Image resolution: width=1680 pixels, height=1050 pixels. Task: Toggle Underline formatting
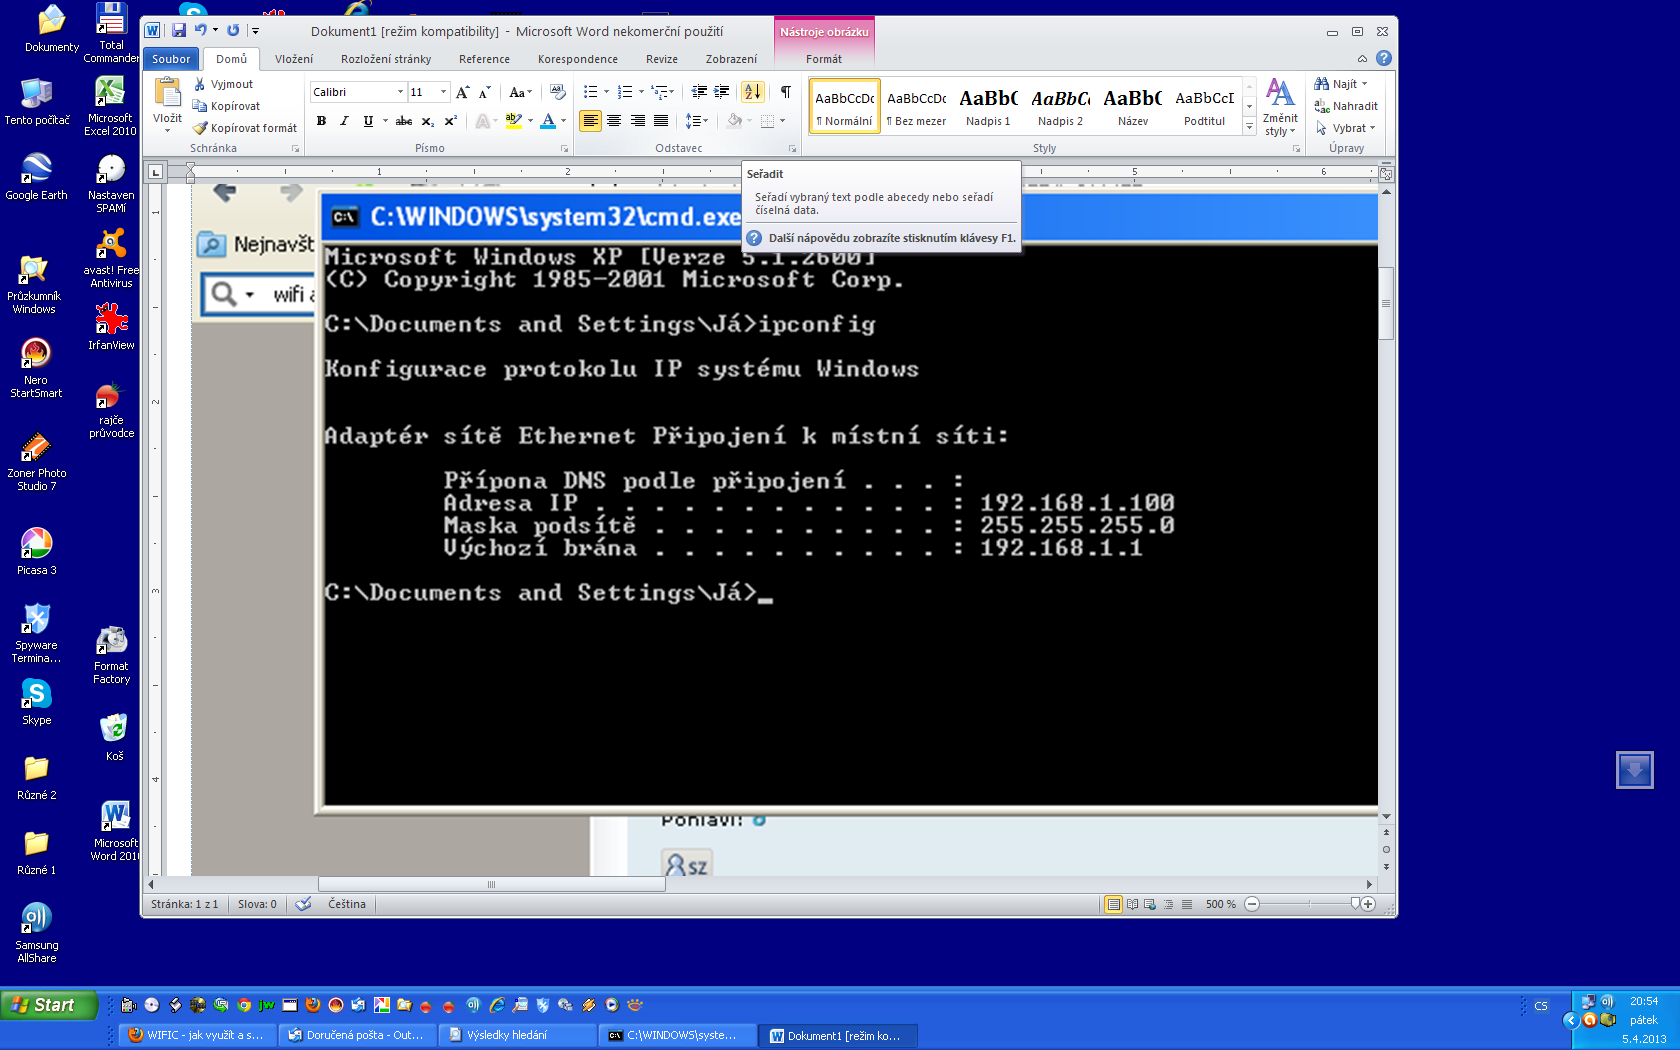pos(368,121)
